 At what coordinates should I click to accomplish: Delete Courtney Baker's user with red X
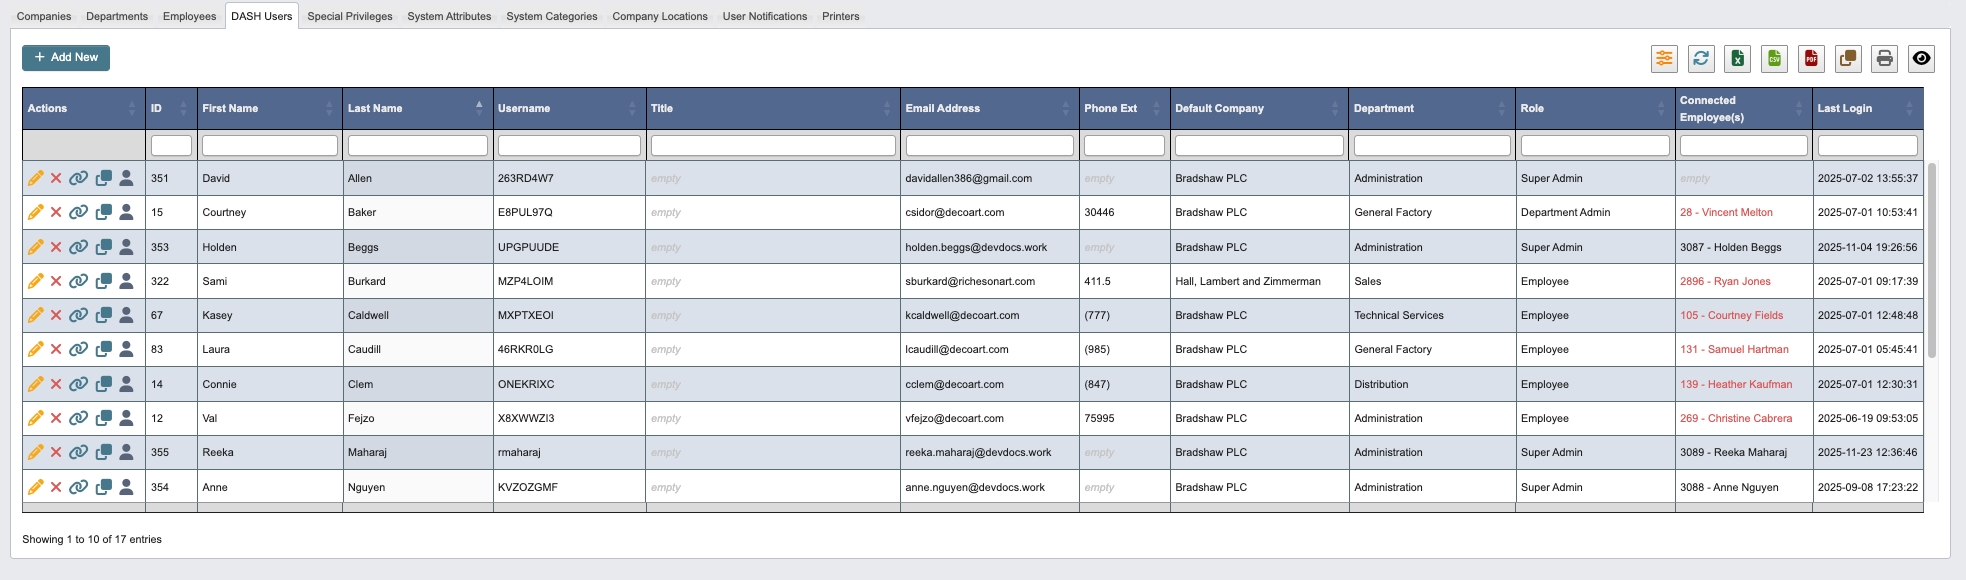[x=56, y=213]
